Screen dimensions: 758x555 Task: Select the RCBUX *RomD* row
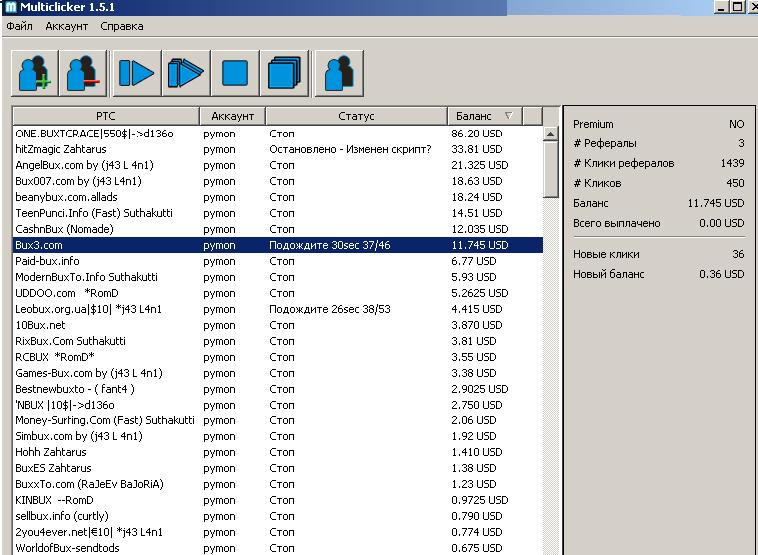pyautogui.click(x=278, y=356)
